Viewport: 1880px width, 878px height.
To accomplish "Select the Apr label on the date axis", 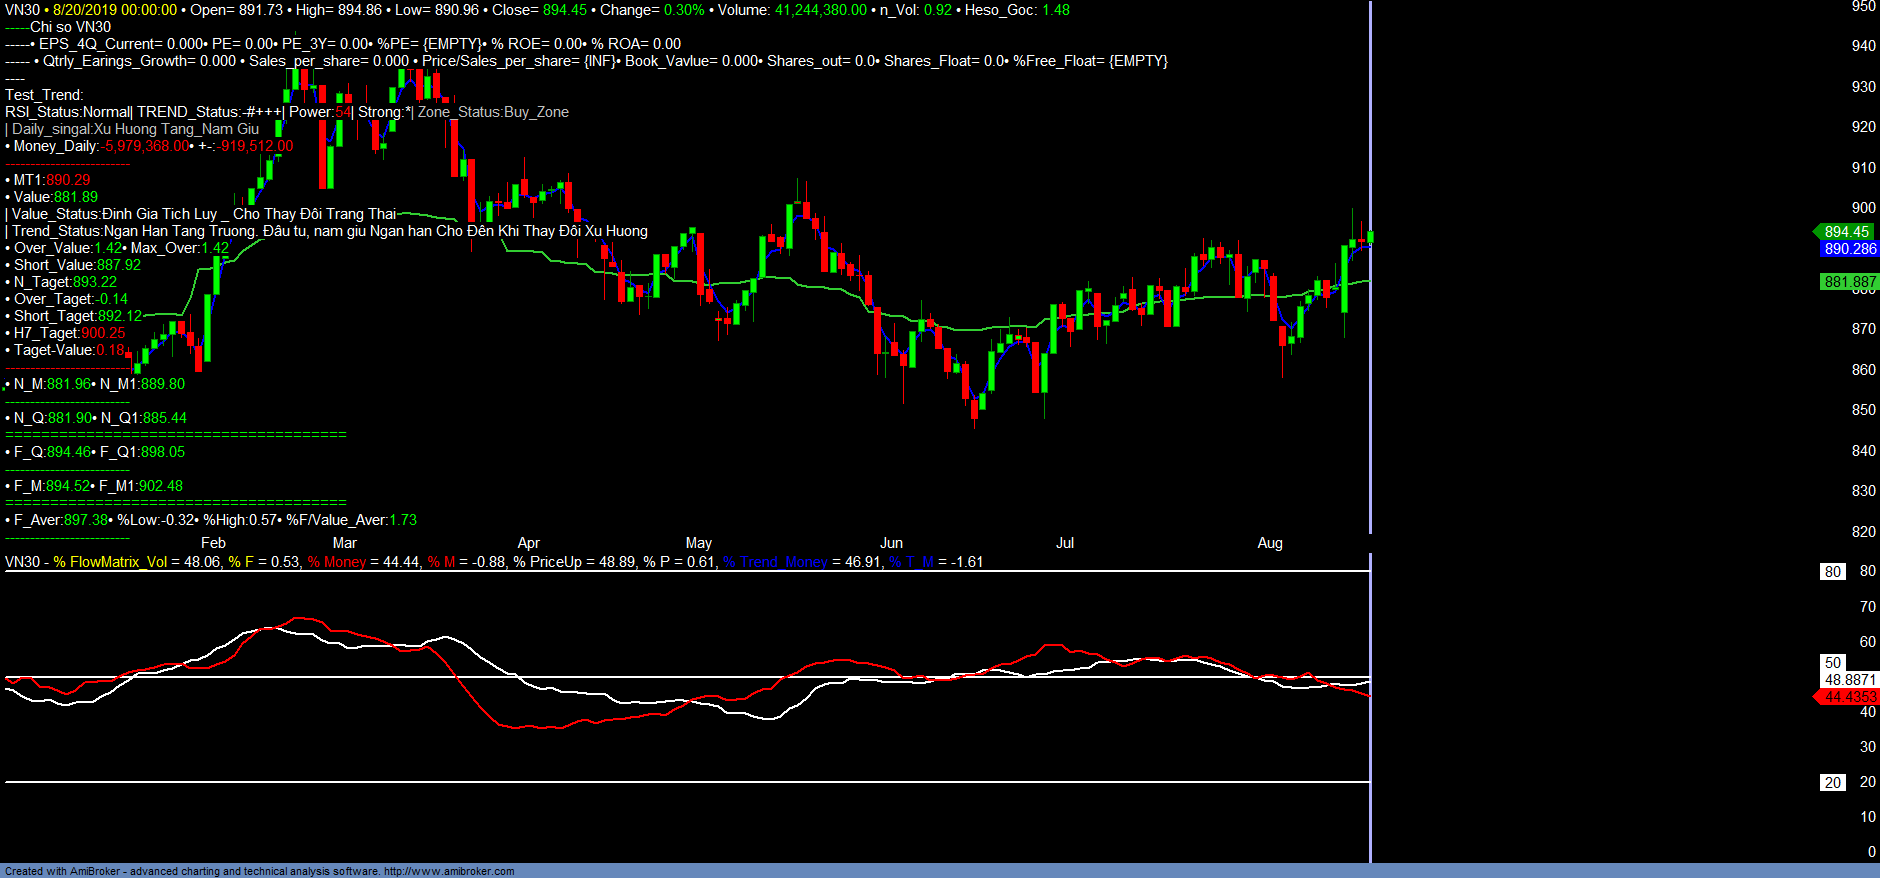I will tap(528, 543).
